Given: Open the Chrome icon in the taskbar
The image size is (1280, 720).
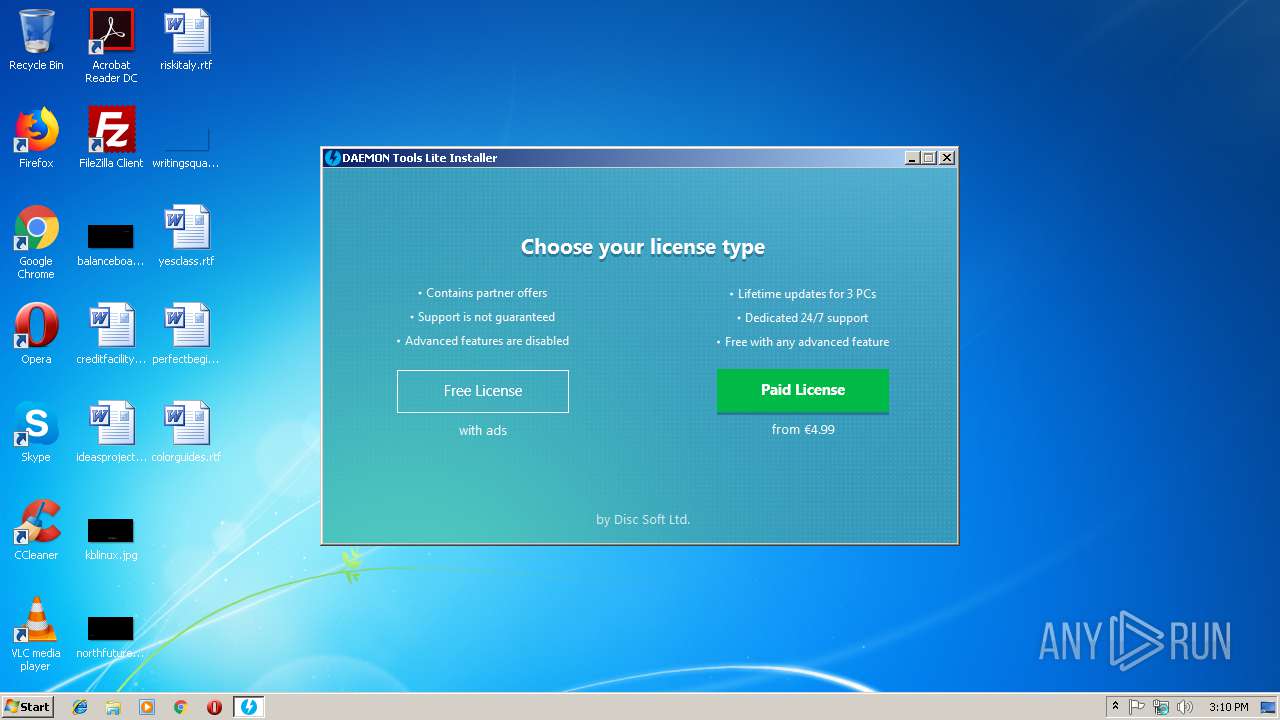Looking at the screenshot, I should 181,707.
